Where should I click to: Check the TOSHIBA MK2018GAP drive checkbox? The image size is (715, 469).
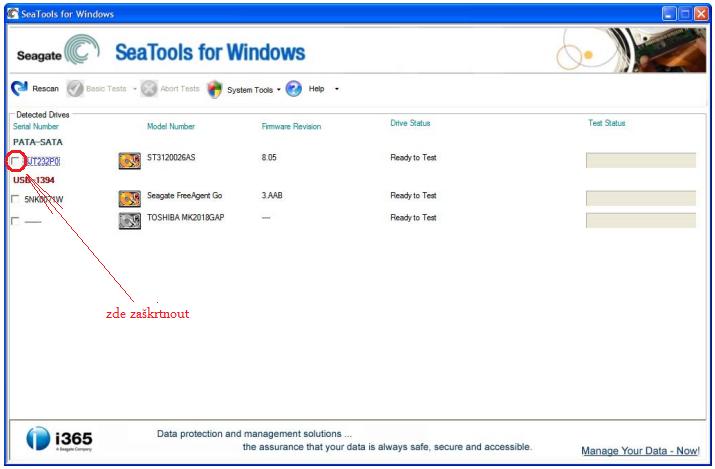pyautogui.click(x=15, y=221)
